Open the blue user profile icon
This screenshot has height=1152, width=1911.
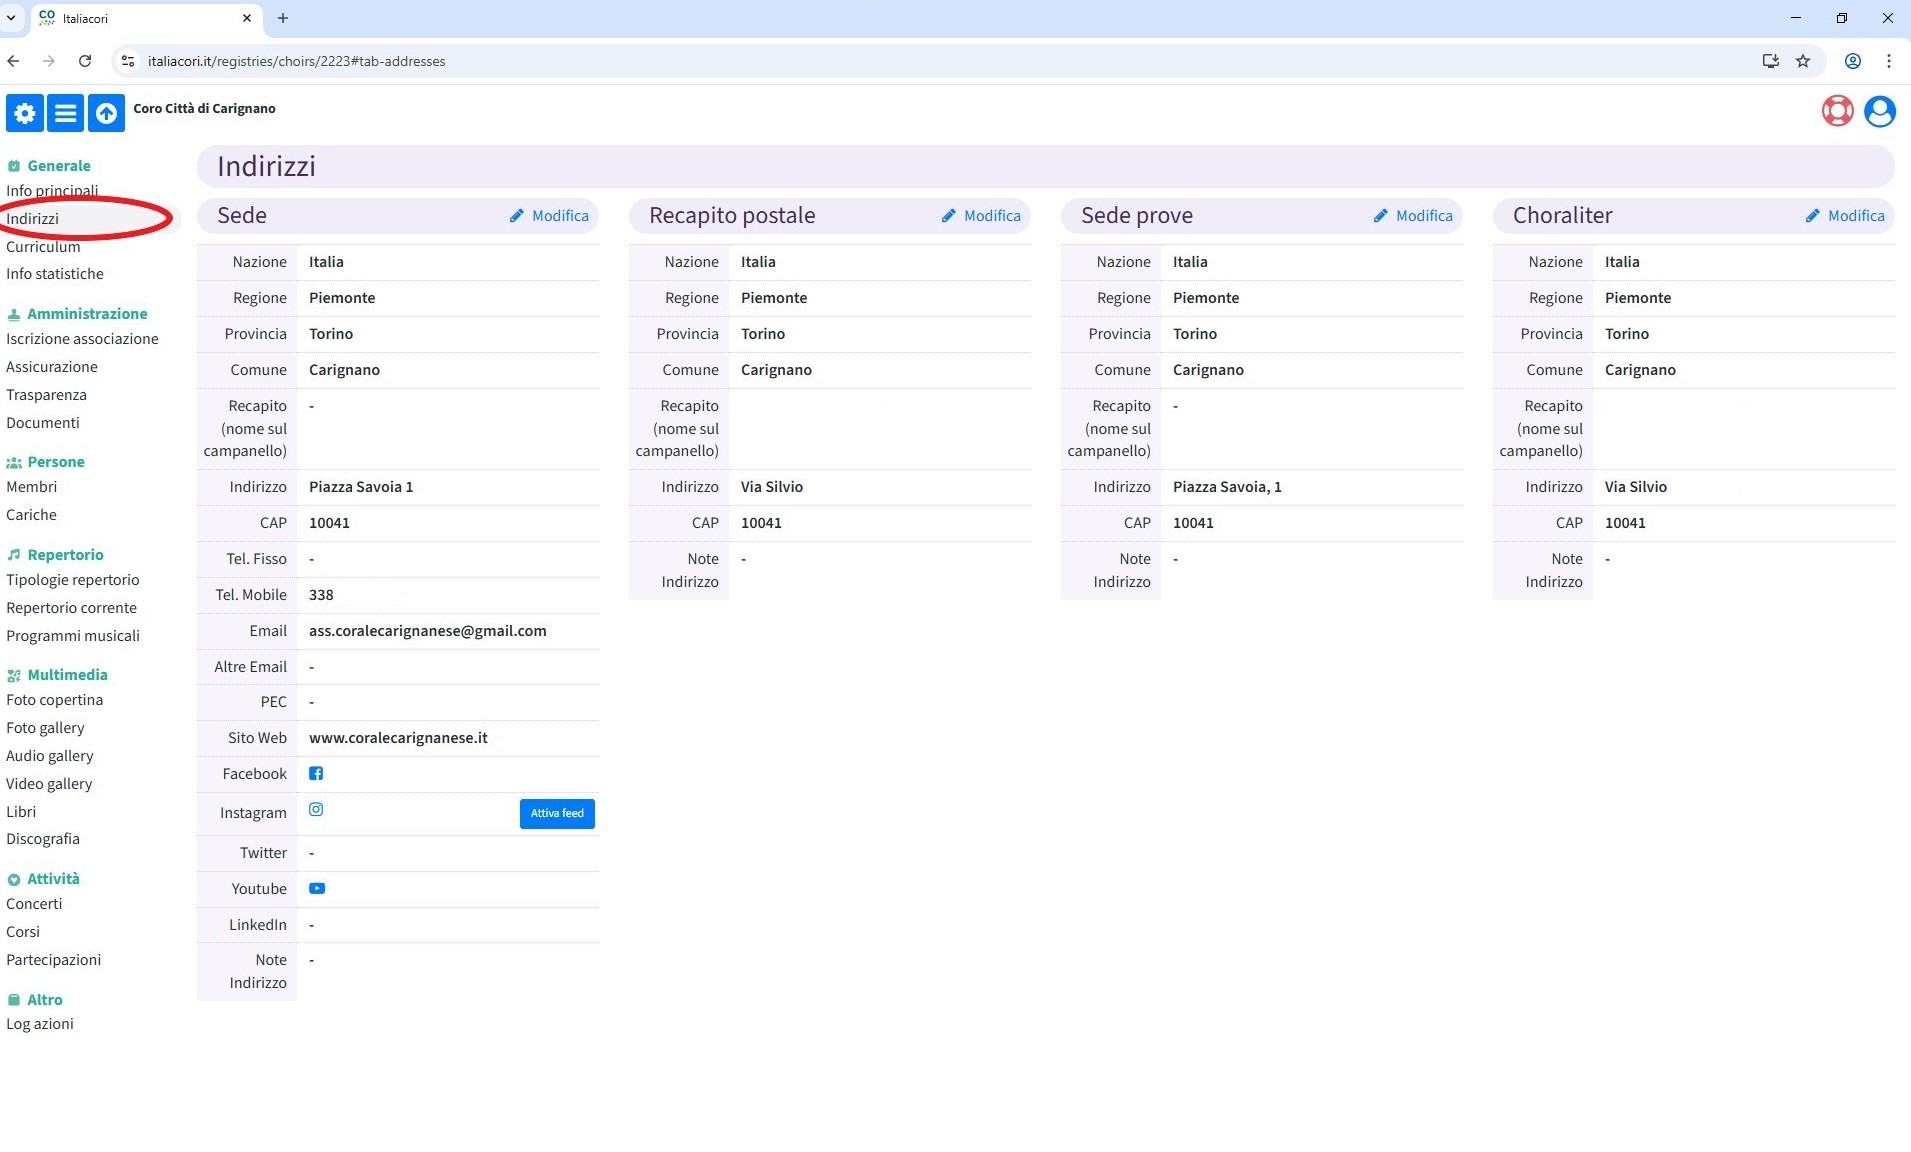point(1879,111)
